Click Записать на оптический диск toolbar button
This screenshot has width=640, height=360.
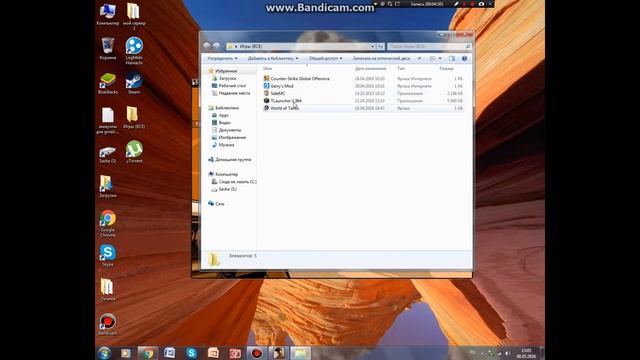pyautogui.click(x=381, y=58)
